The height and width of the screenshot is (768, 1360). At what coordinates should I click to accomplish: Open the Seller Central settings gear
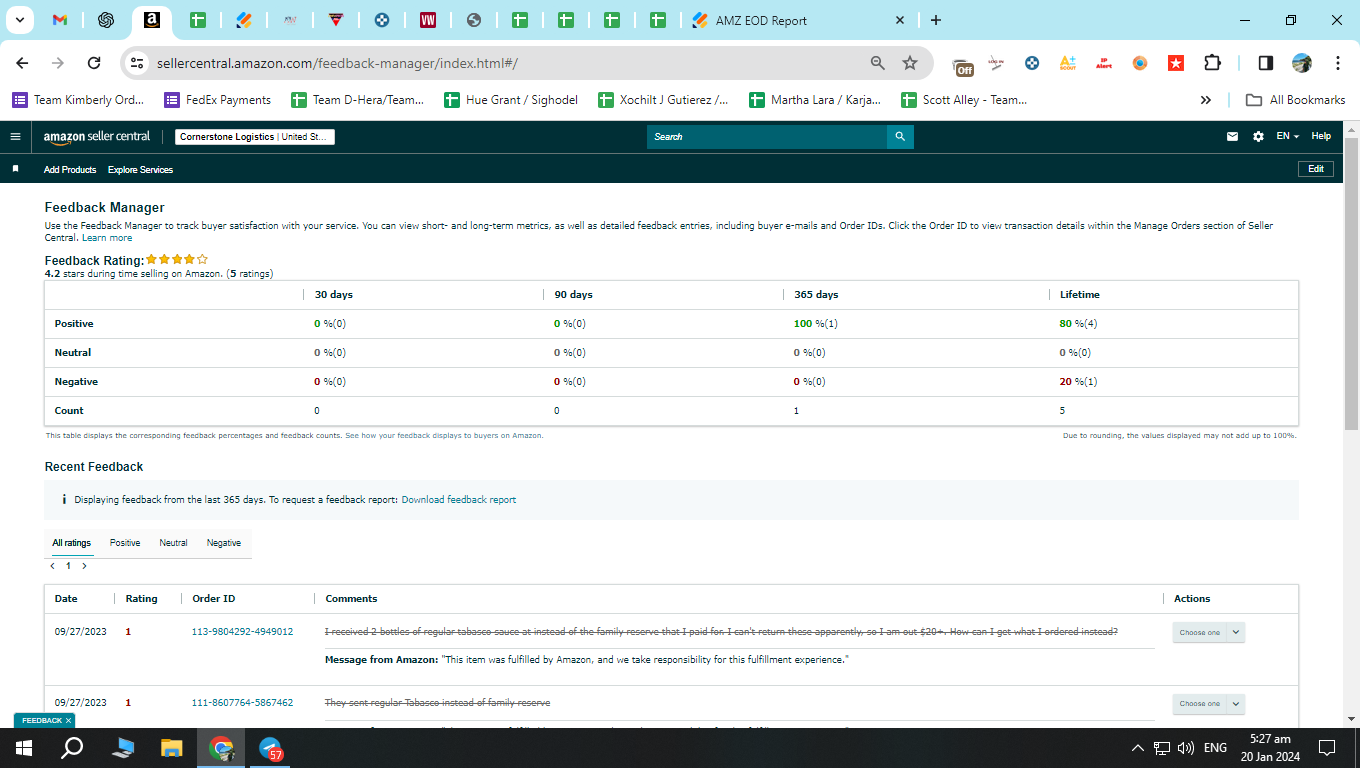1258,137
